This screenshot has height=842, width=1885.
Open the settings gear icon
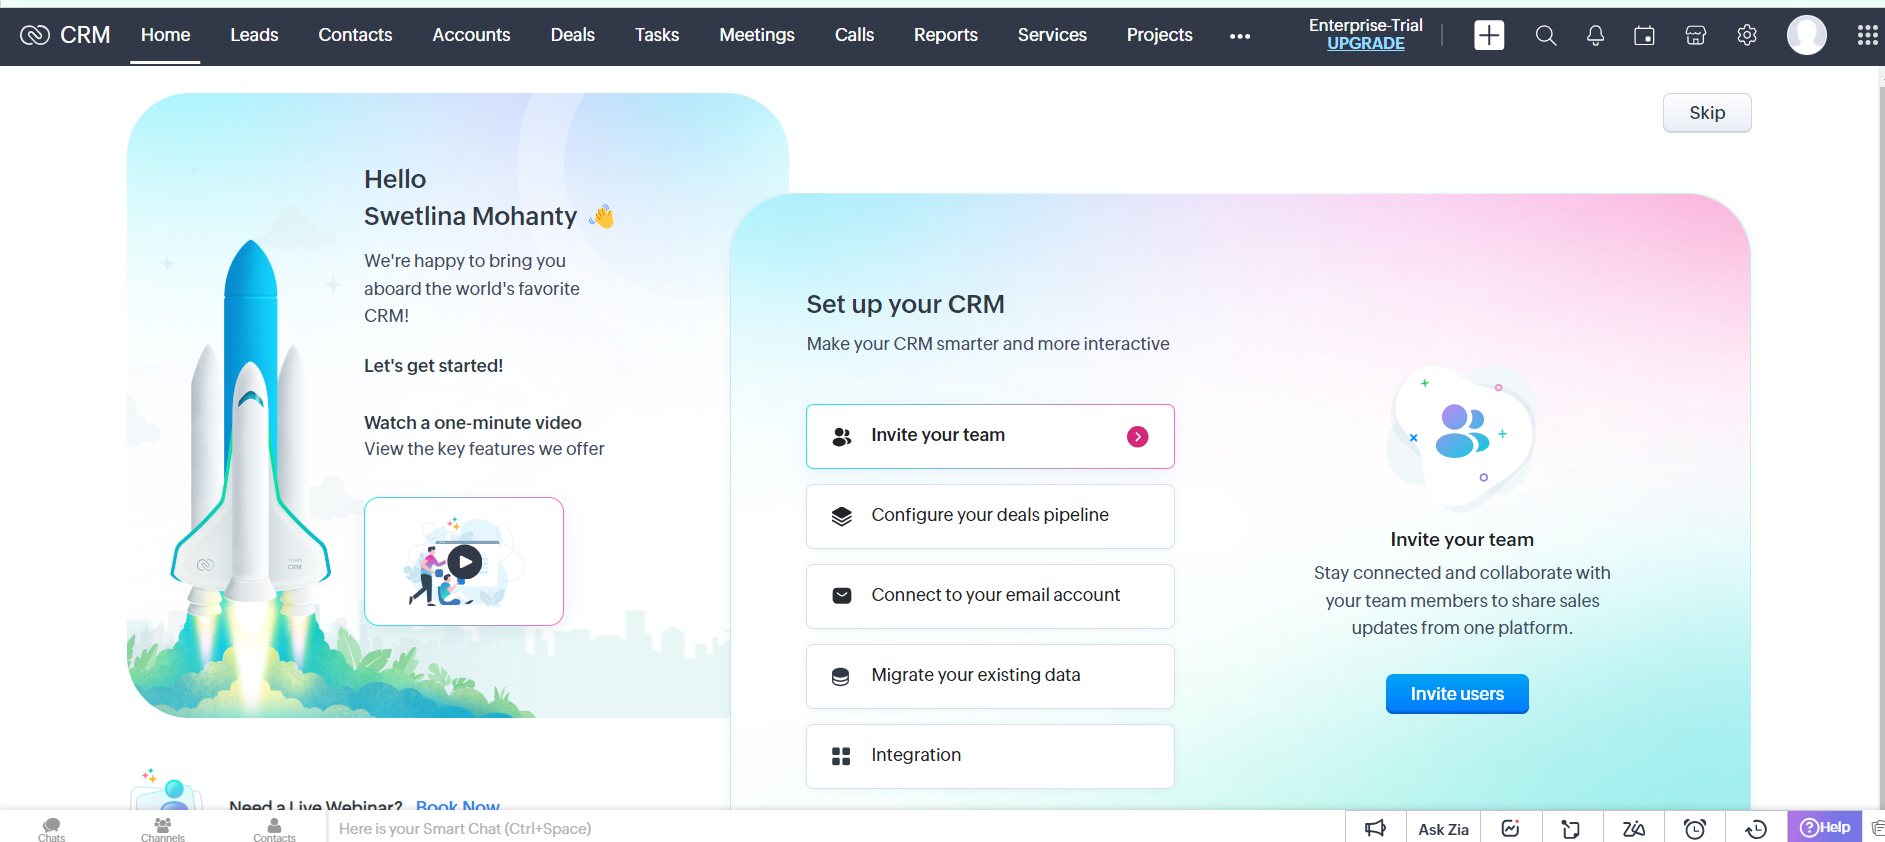tap(1747, 36)
